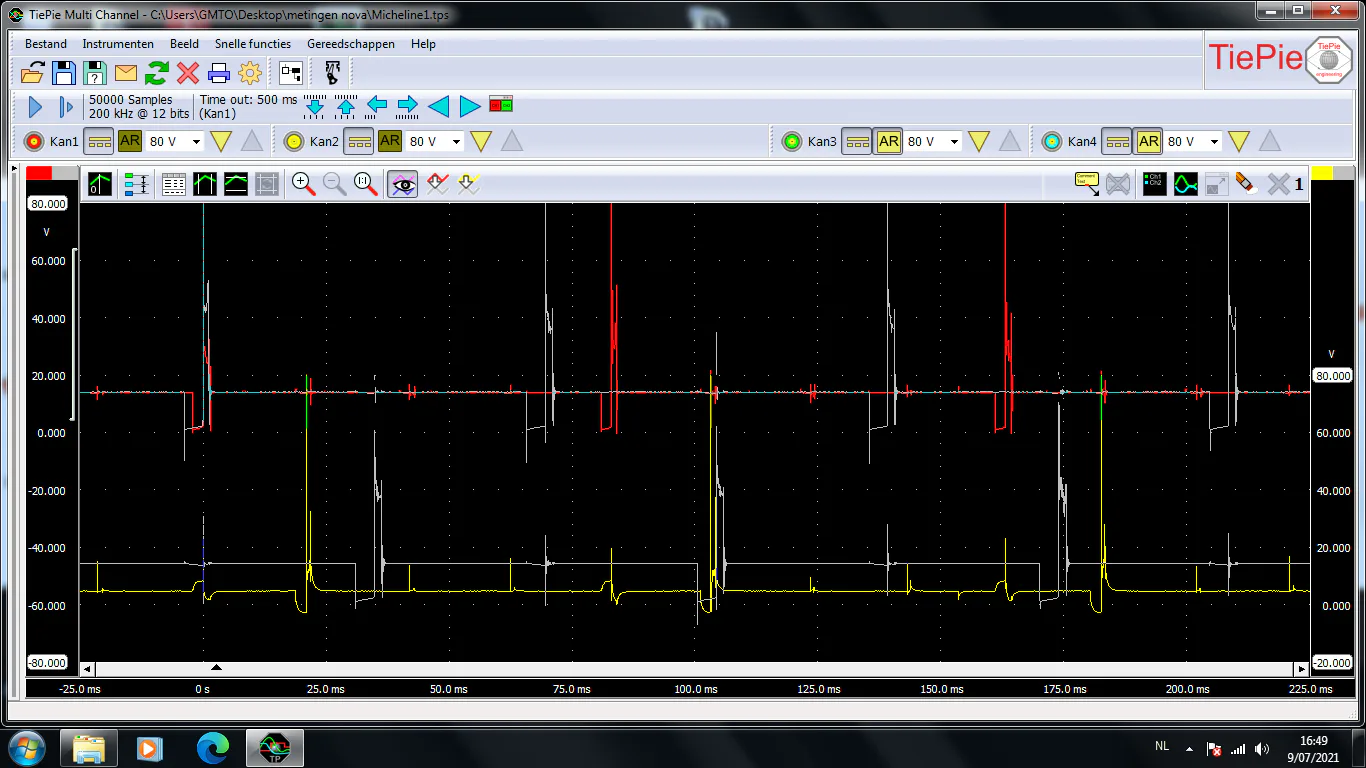
Task: Toggle Kan2 coupling button
Action: (358, 141)
